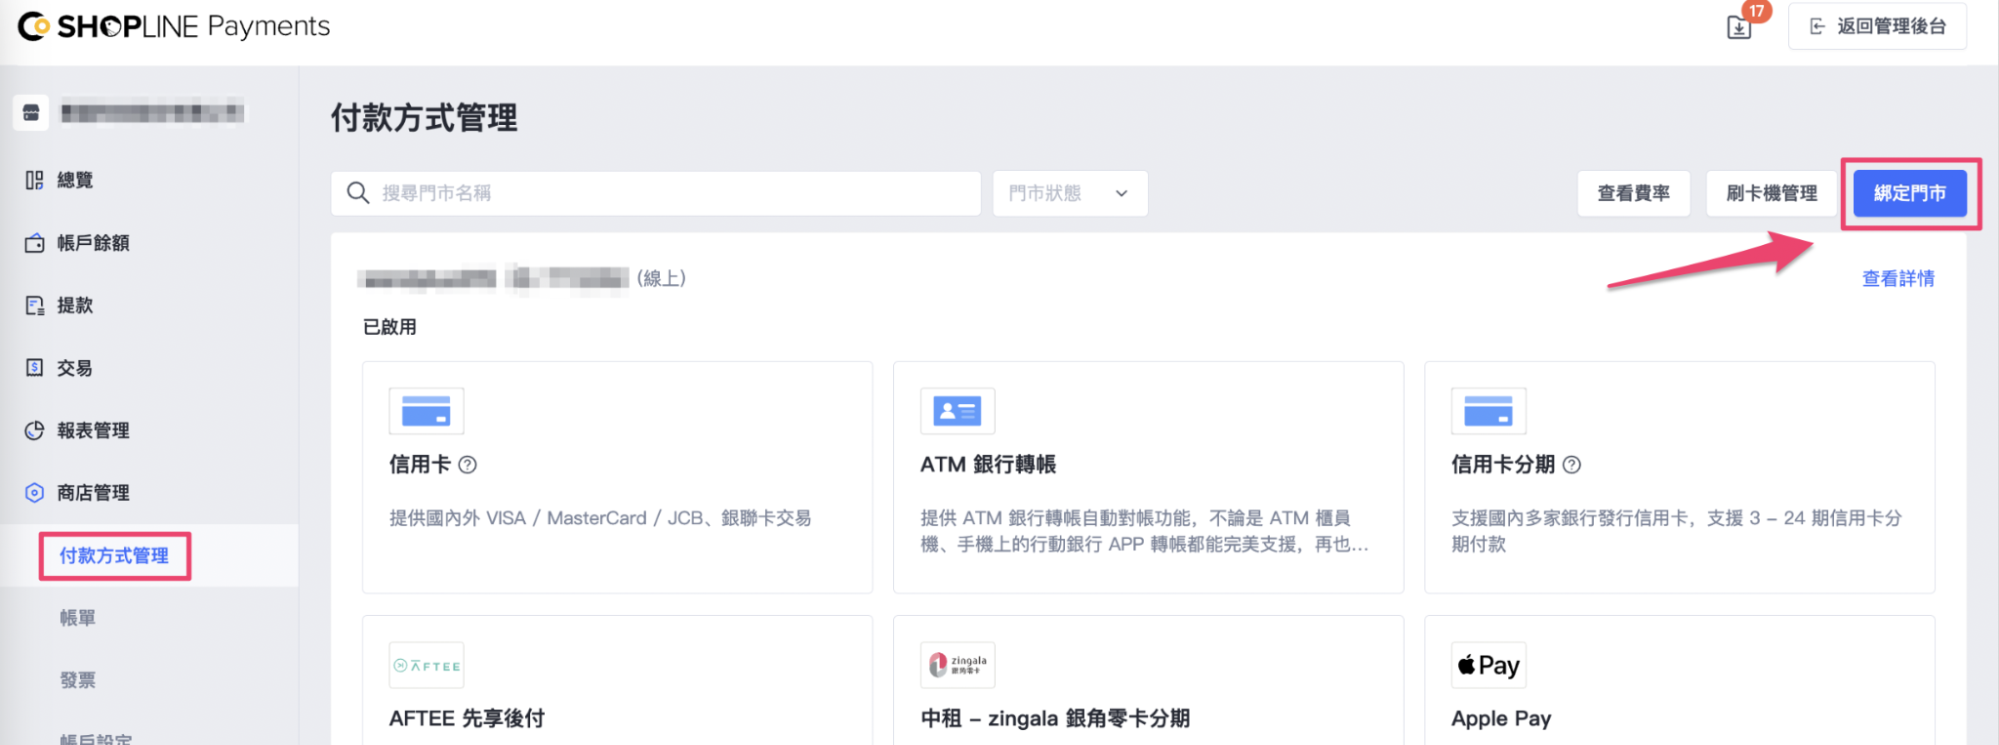1999x745 pixels.
Task: Click the blue 綁定門市 button
Action: point(1910,193)
